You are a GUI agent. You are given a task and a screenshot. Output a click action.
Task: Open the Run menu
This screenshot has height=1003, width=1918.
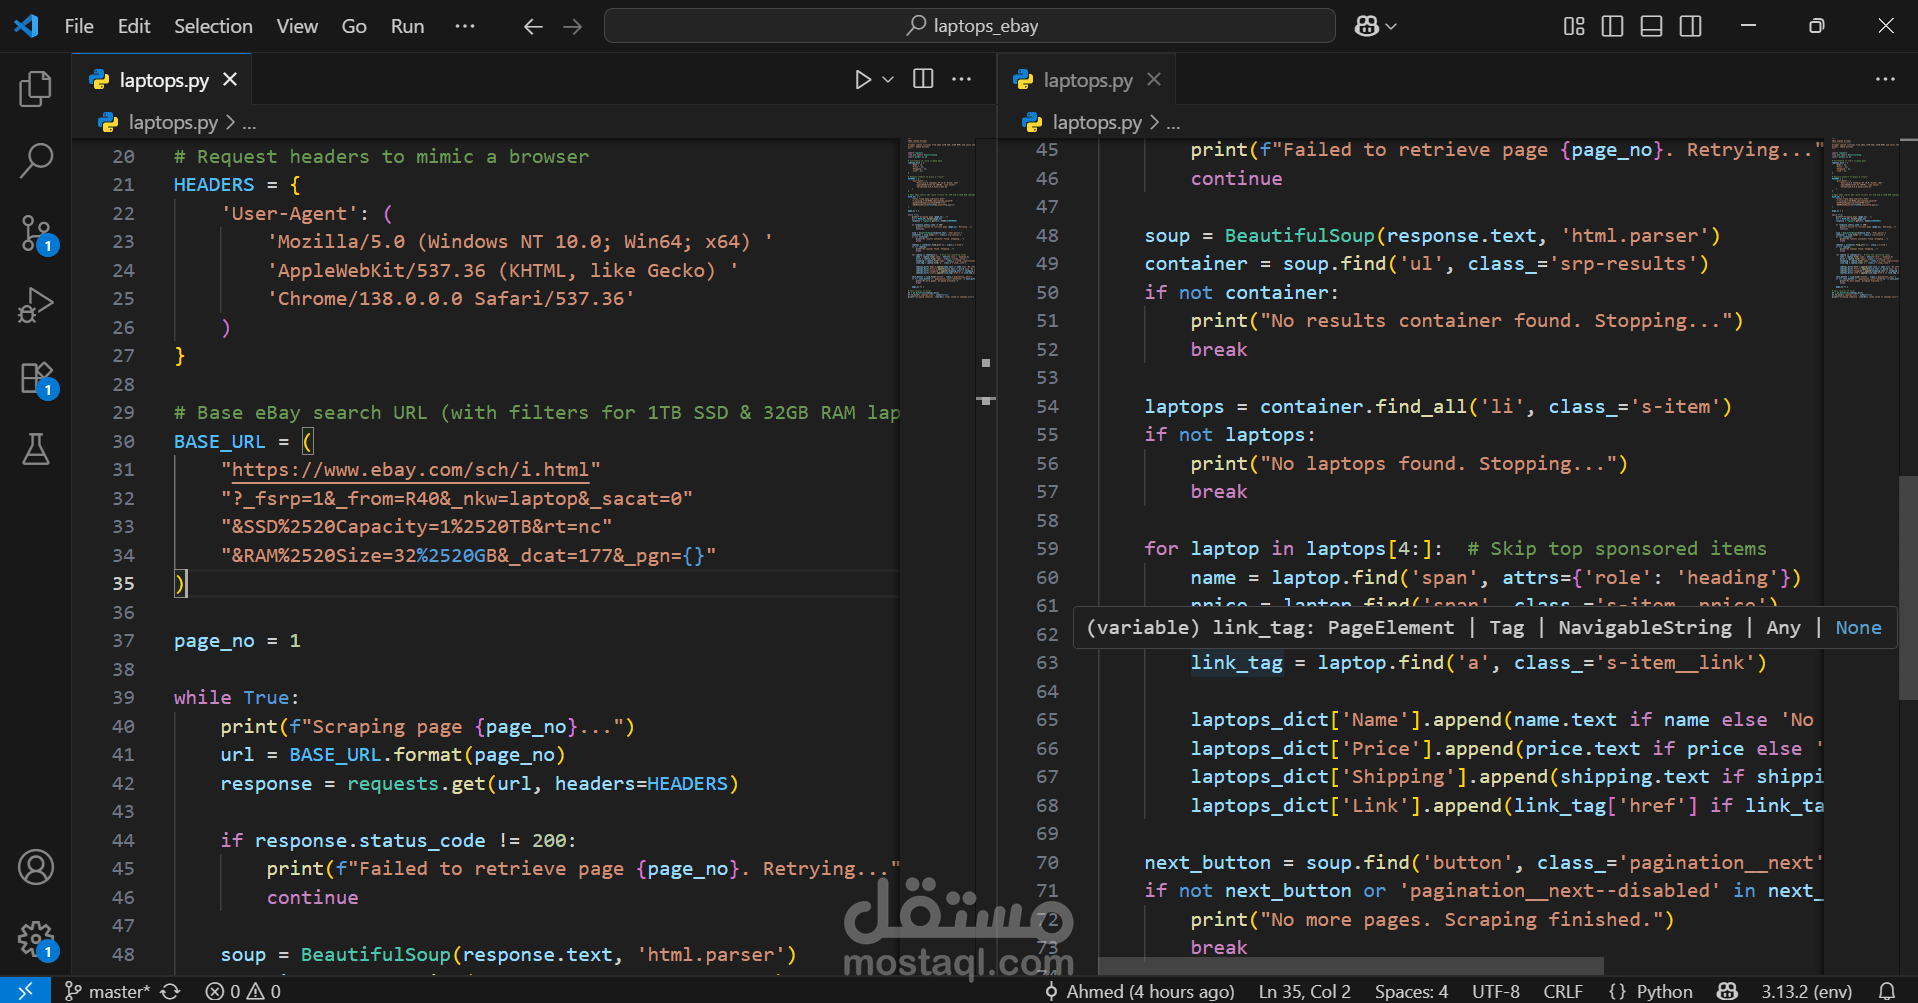tap(407, 26)
